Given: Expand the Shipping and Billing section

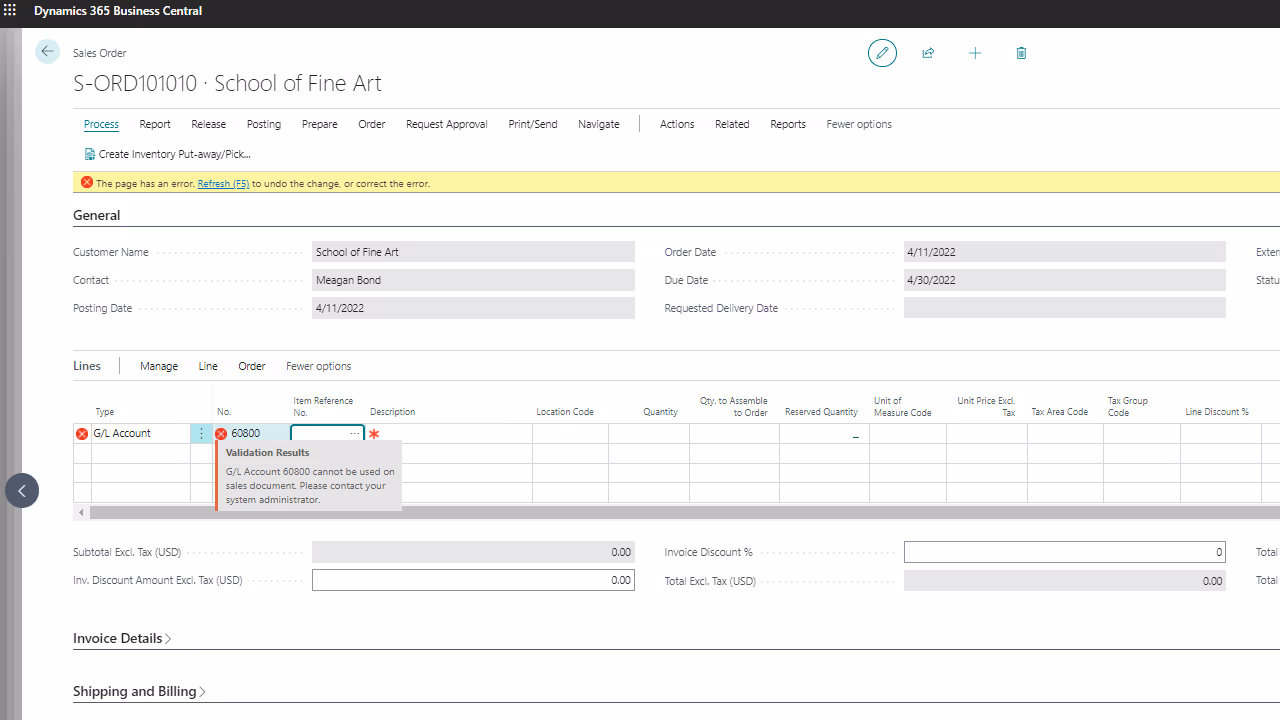Looking at the screenshot, I should point(140,691).
